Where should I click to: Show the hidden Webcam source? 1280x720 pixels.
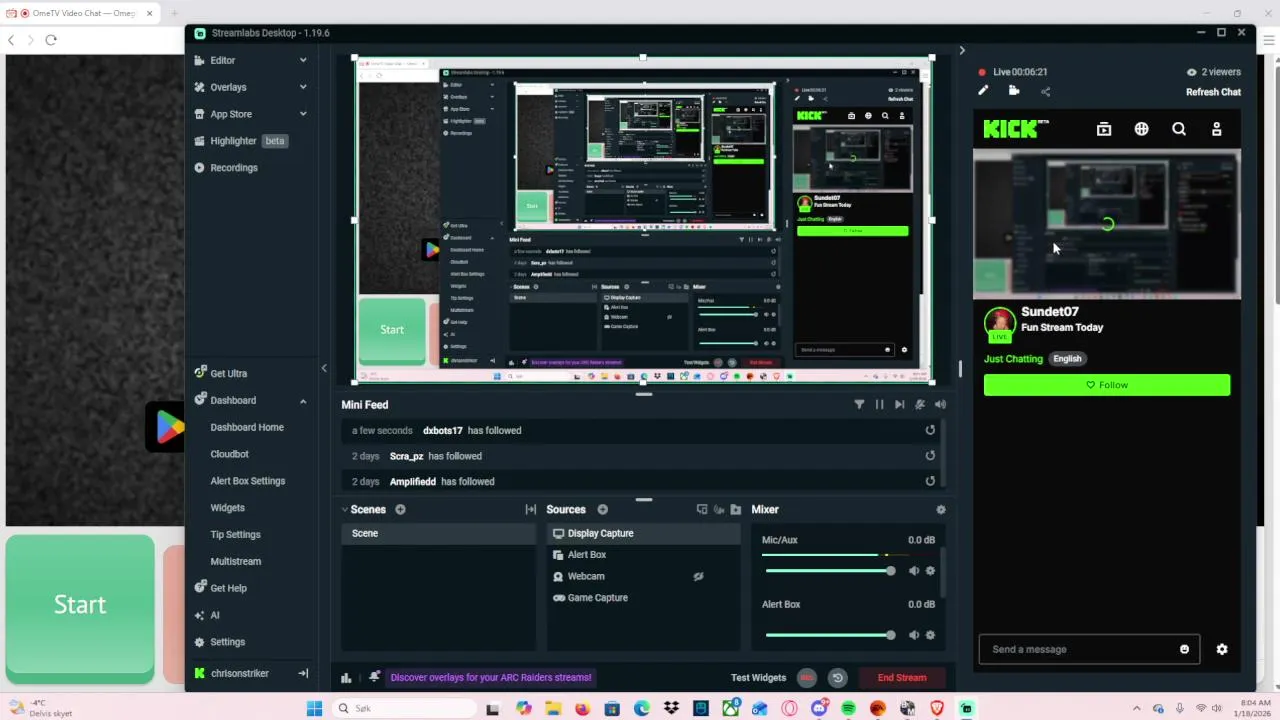698,576
